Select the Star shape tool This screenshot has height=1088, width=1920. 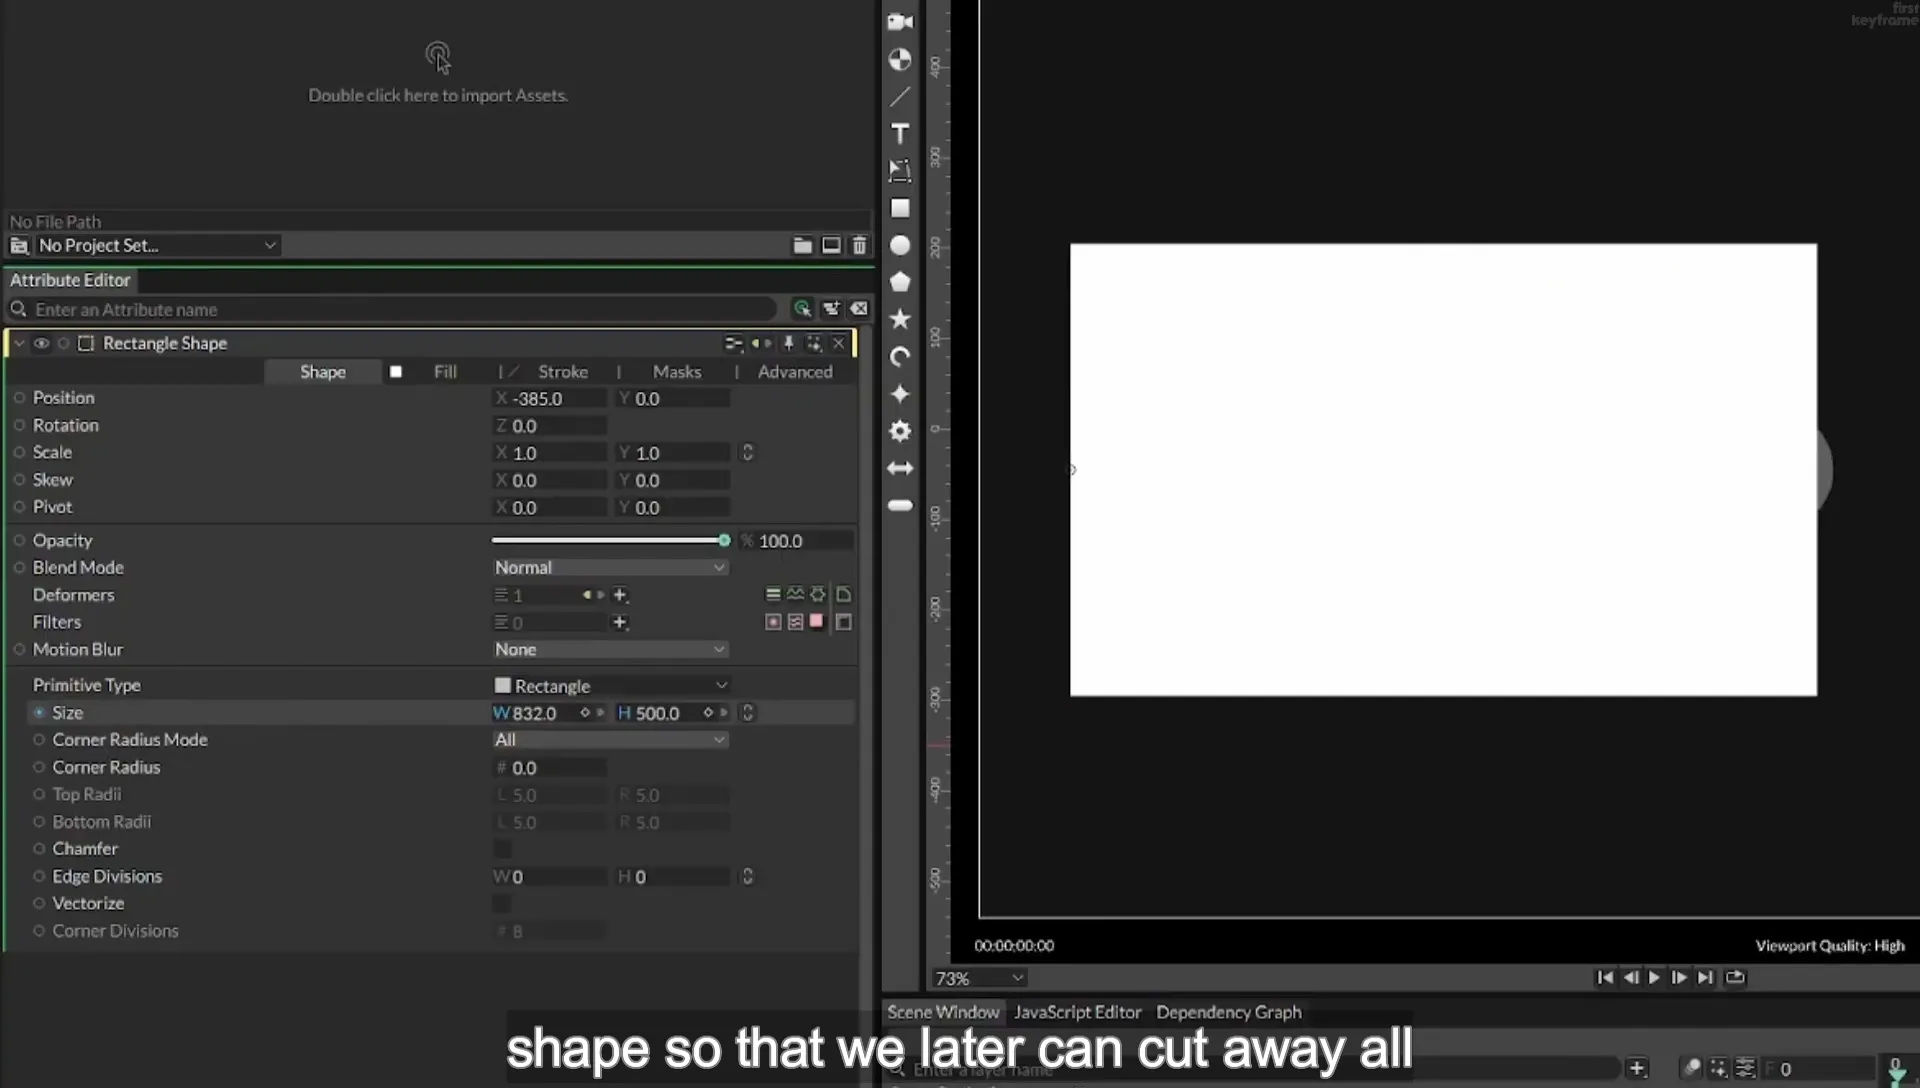click(x=900, y=319)
